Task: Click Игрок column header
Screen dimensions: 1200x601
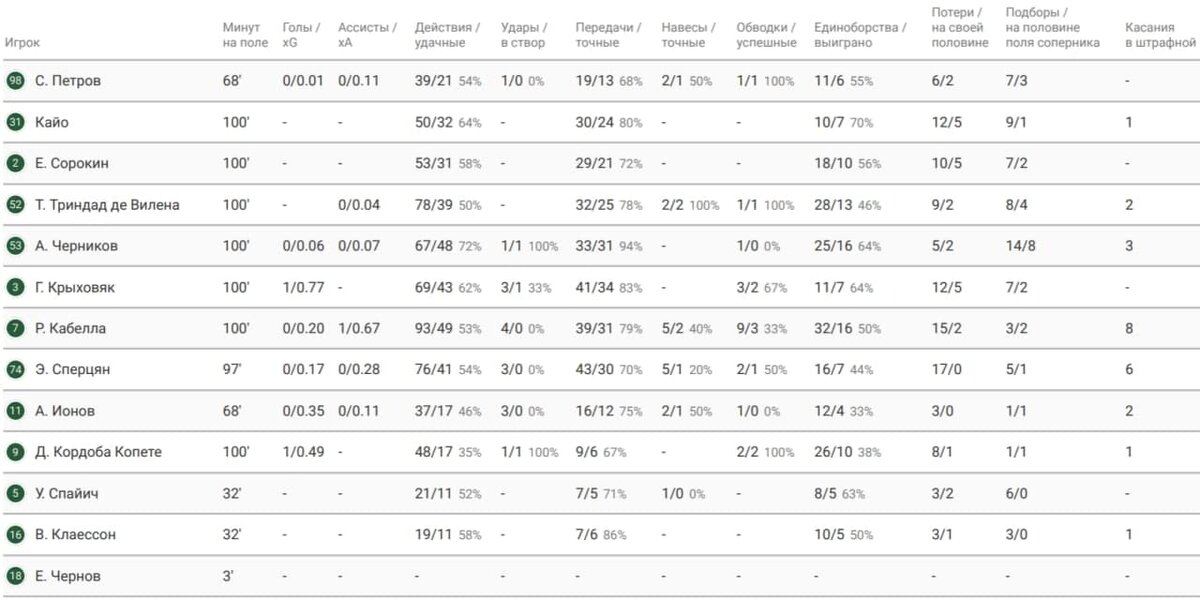Action: (23, 43)
